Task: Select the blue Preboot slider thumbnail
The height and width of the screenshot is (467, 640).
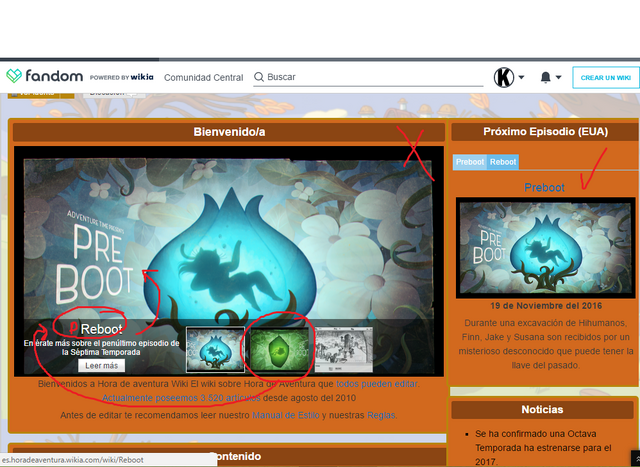Action: tap(215, 349)
